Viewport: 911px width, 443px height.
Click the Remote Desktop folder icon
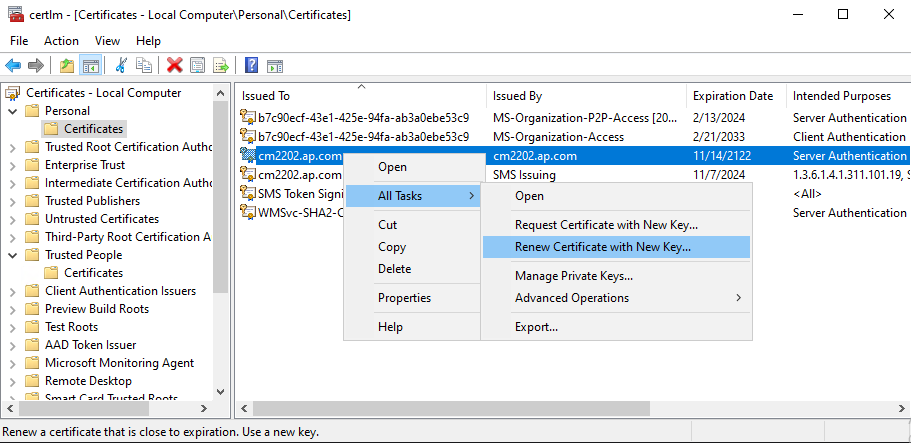32,381
